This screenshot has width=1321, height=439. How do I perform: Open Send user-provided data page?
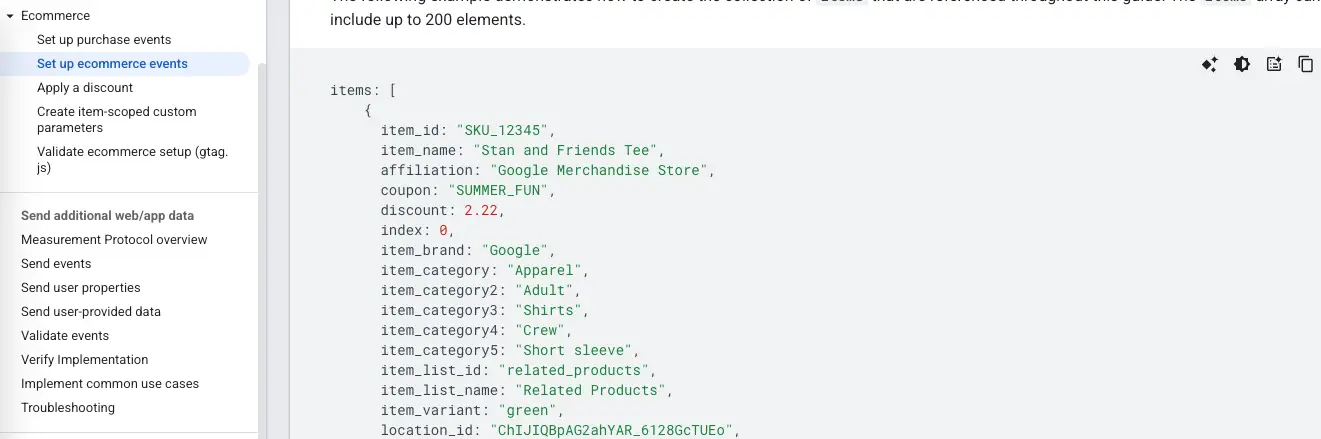[x=91, y=312]
